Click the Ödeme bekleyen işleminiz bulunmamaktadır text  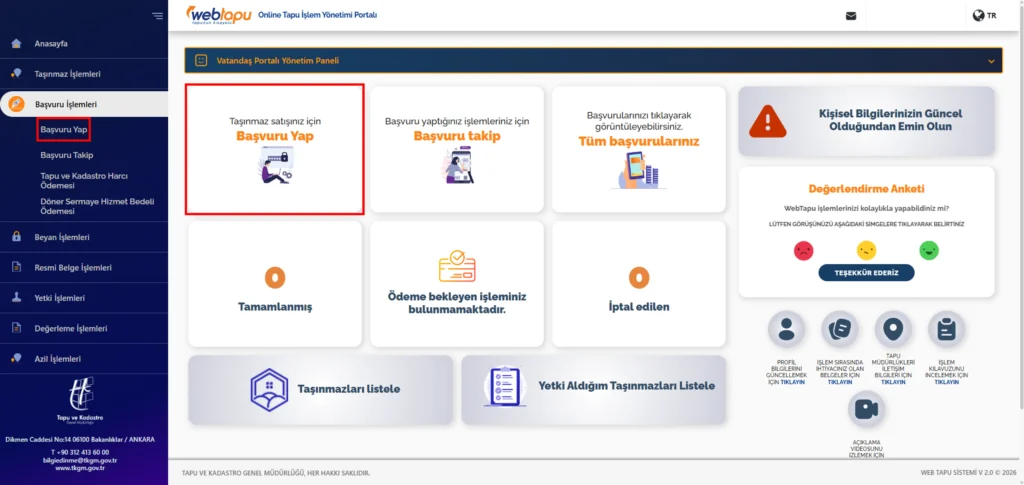click(456, 302)
